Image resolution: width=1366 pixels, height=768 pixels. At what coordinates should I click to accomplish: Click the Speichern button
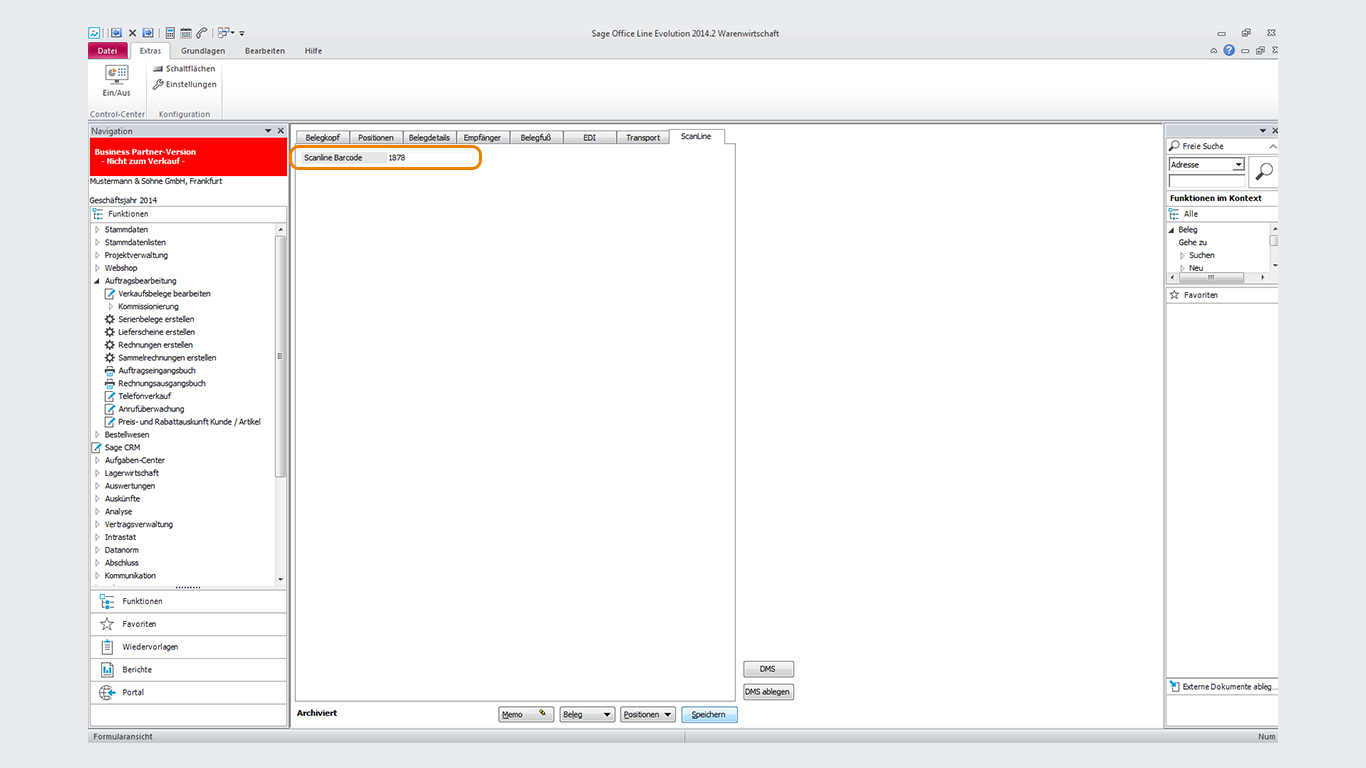(709, 715)
